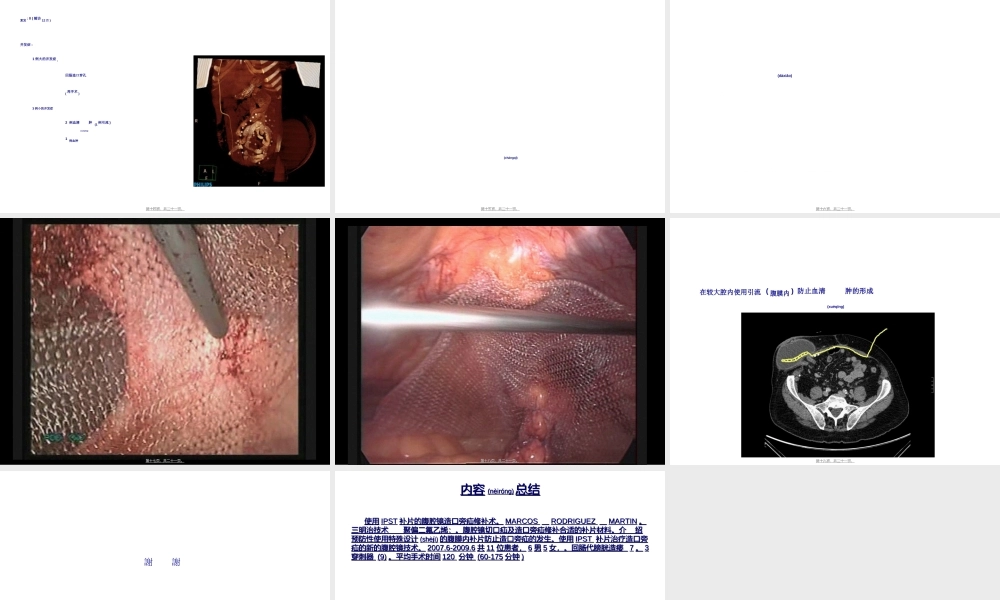Click the small centered text in top-middle slide
The width and height of the screenshot is (1000, 600).
510,157
